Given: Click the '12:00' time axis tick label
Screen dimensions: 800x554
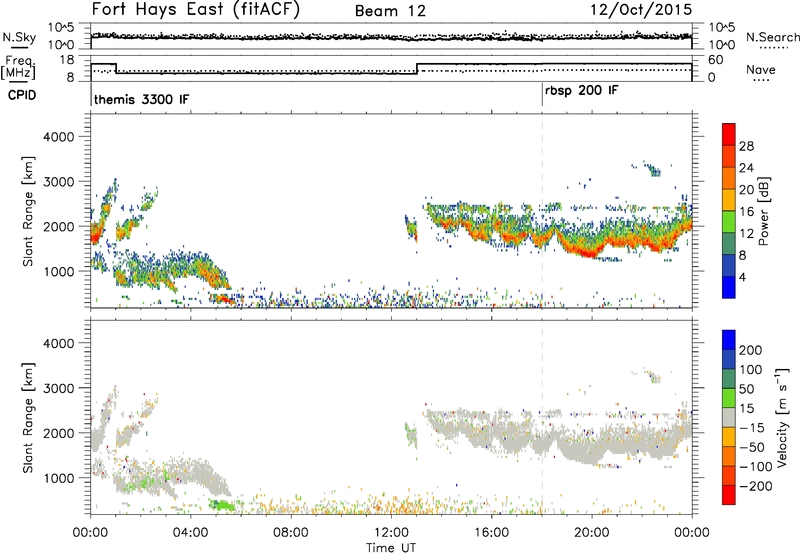Looking at the screenshot, I should point(391,533).
